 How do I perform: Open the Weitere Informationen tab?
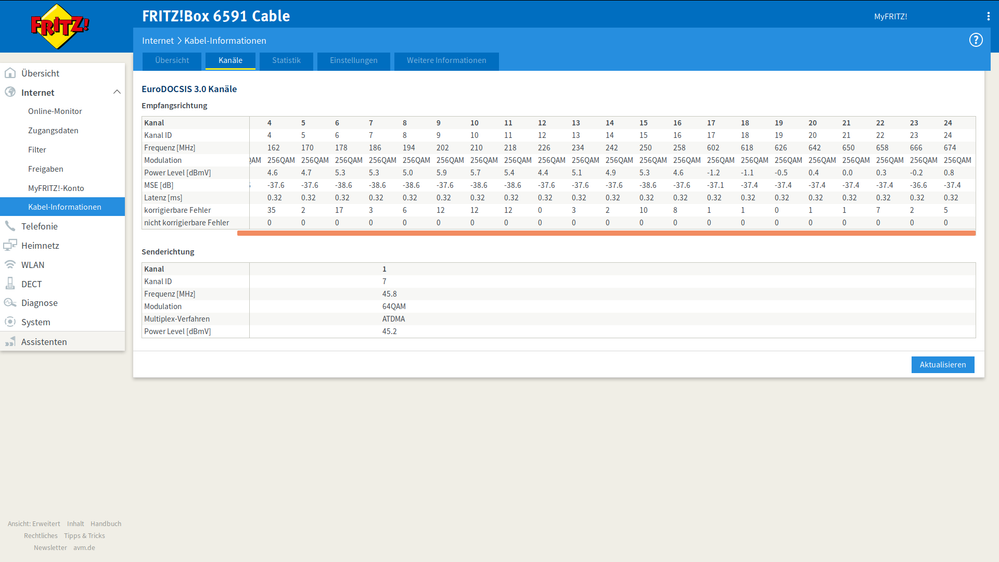pos(446,61)
